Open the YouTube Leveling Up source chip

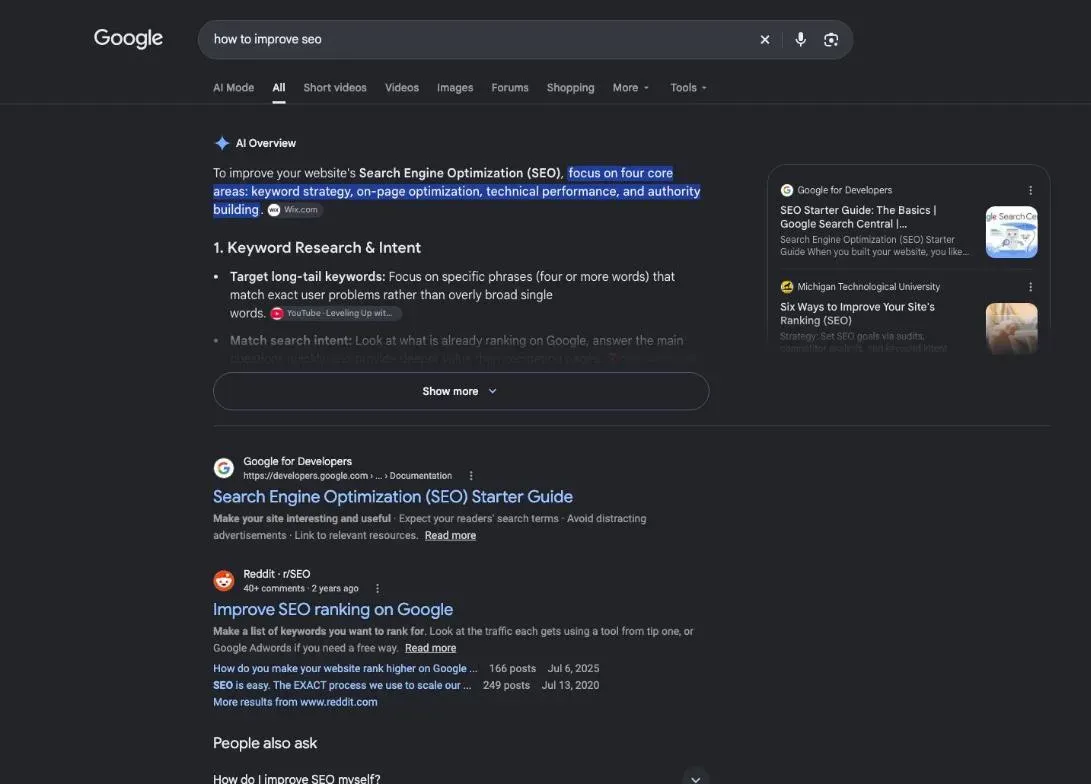336,313
